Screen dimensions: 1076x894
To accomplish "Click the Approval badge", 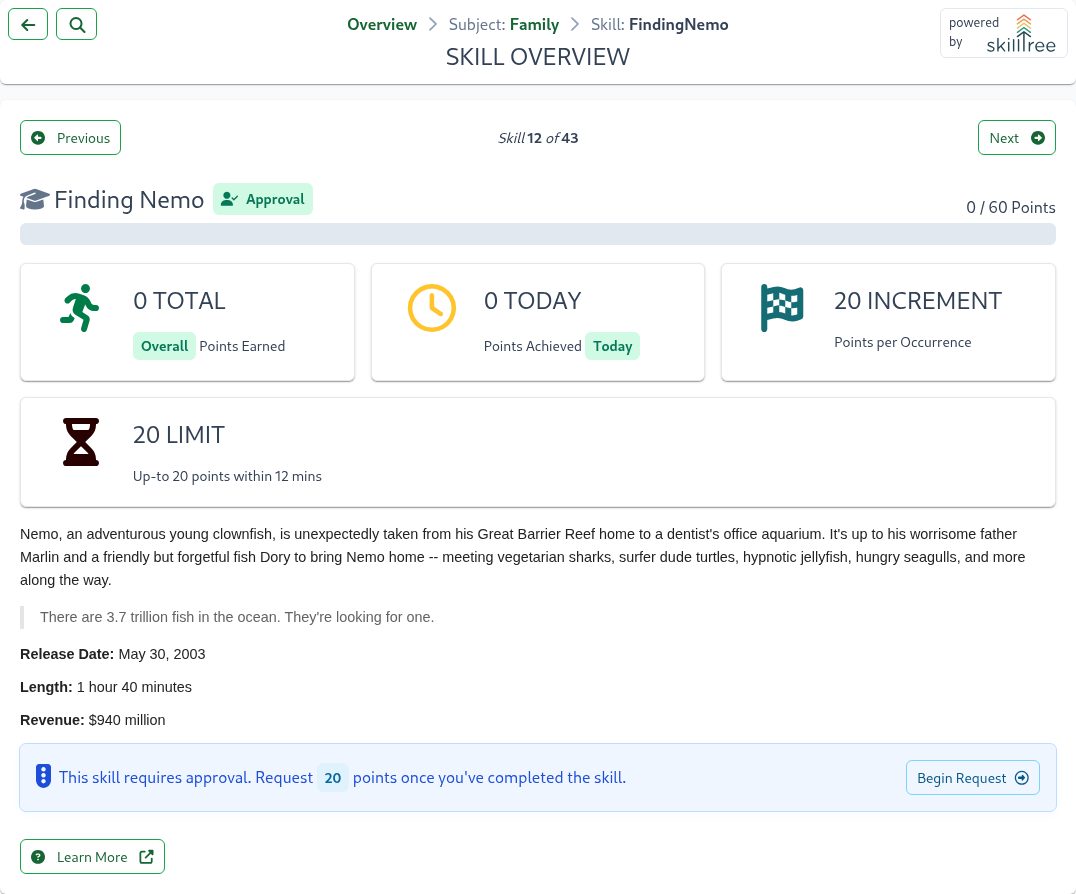I will 263,200.
